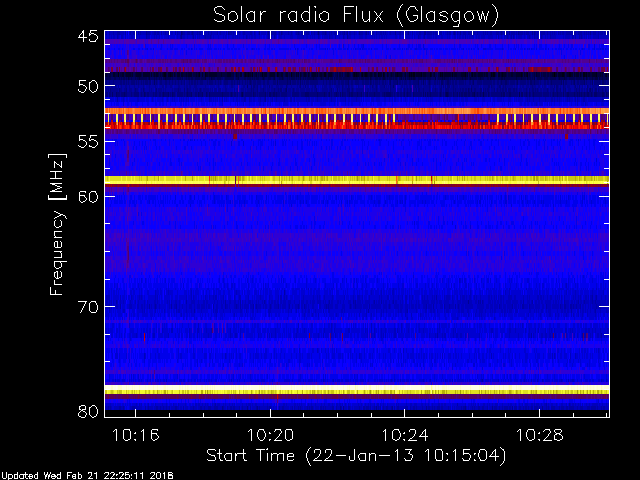Click the plot title "Solar radio Flux (Glasgow)"
Viewport: 640px width, 480px height.
[x=356, y=16]
